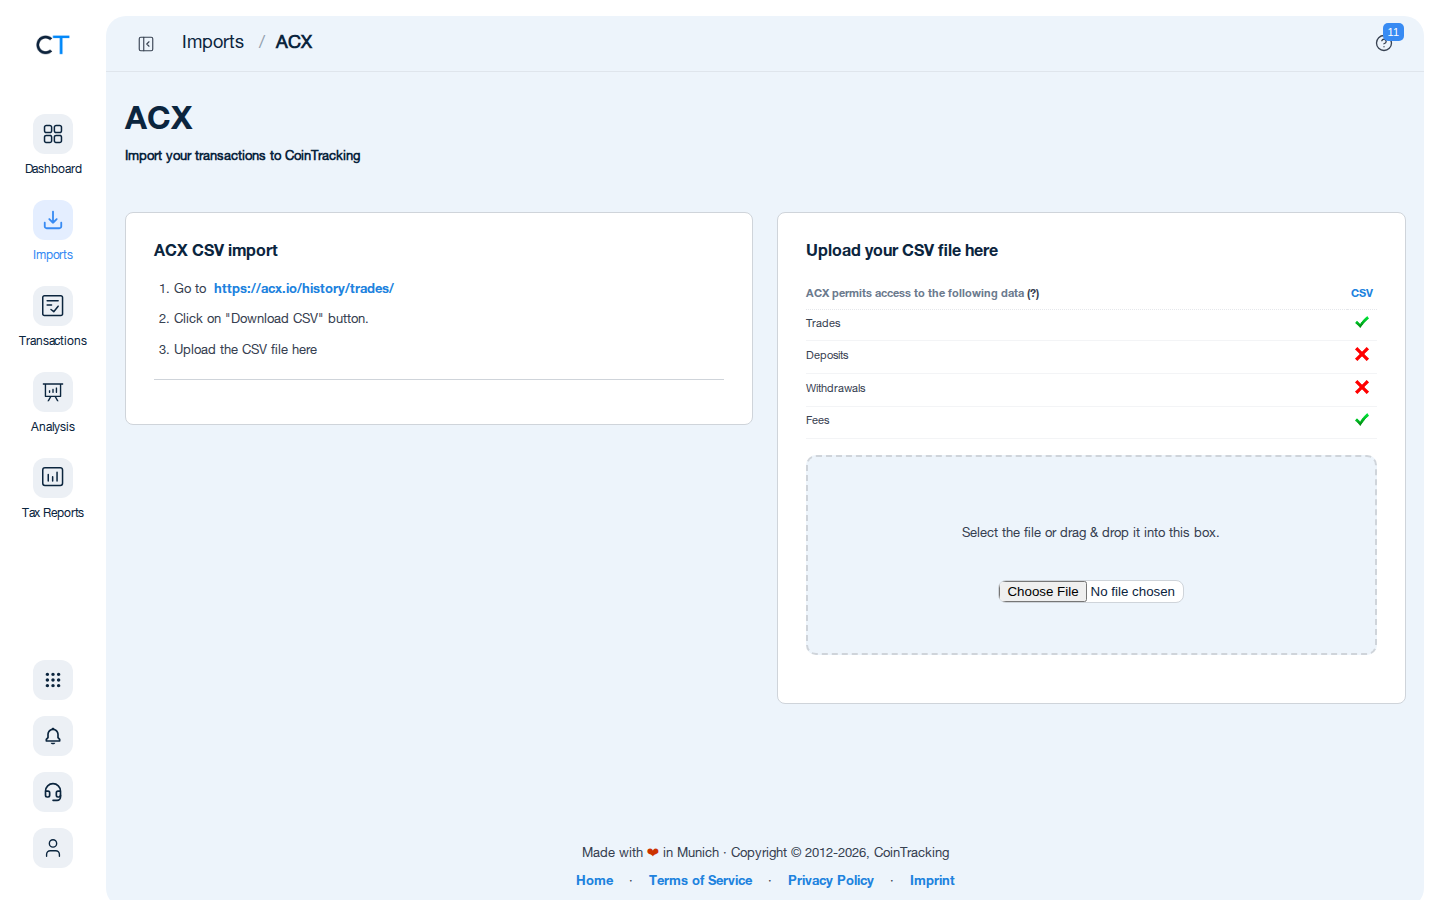The image size is (1440, 900).
Task: Open the Dashboard sidebar icon
Action: (53, 134)
